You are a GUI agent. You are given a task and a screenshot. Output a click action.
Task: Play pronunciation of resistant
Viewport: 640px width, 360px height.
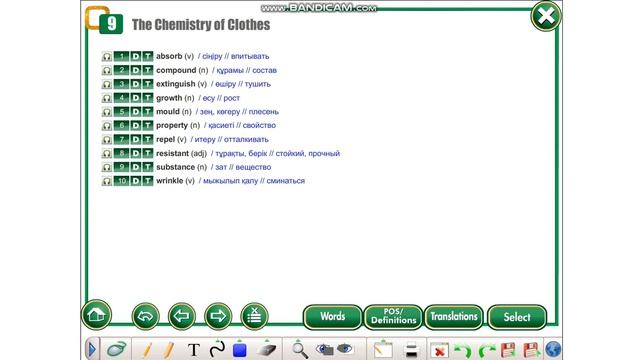click(107, 153)
